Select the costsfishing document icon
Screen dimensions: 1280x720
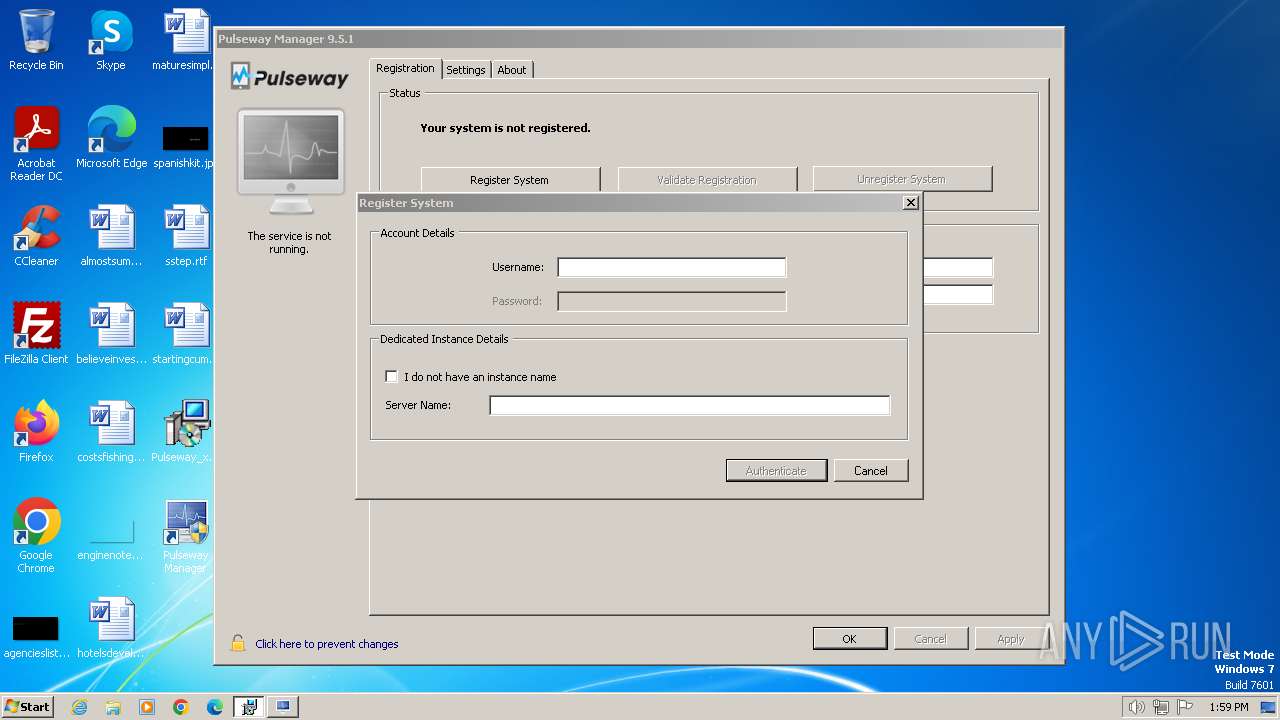(111, 432)
